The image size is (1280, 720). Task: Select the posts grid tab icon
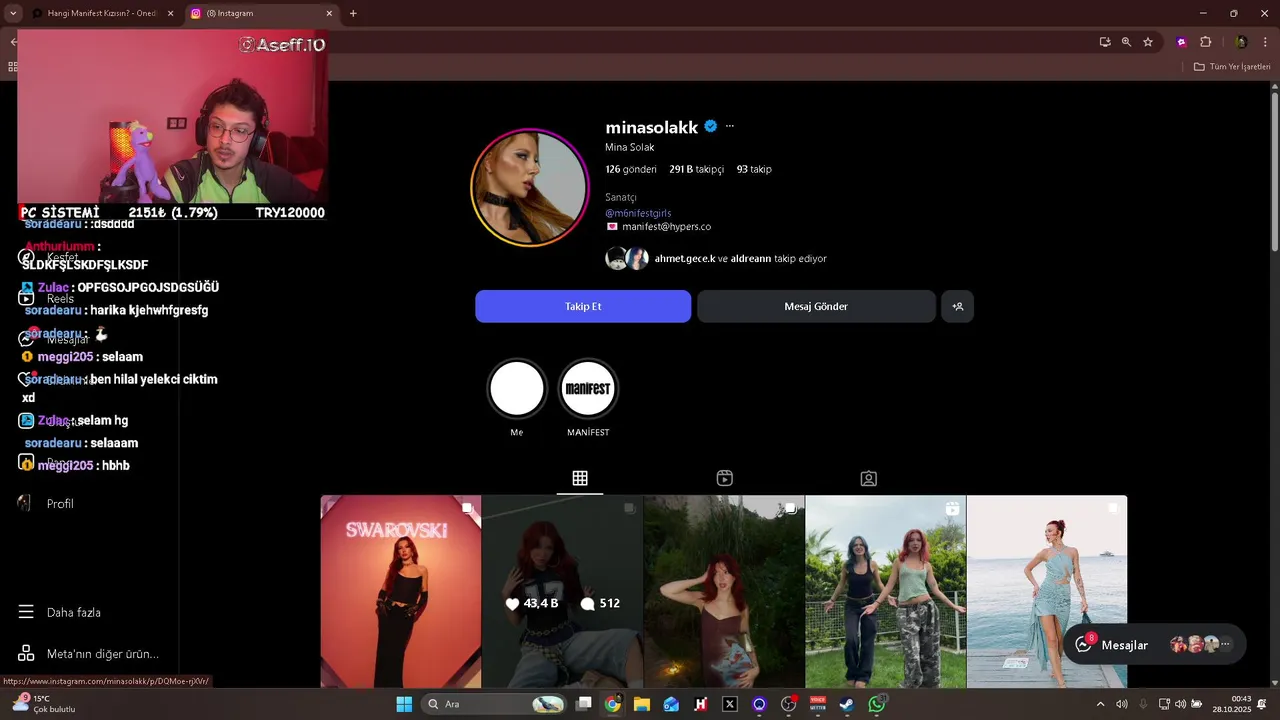(x=580, y=478)
